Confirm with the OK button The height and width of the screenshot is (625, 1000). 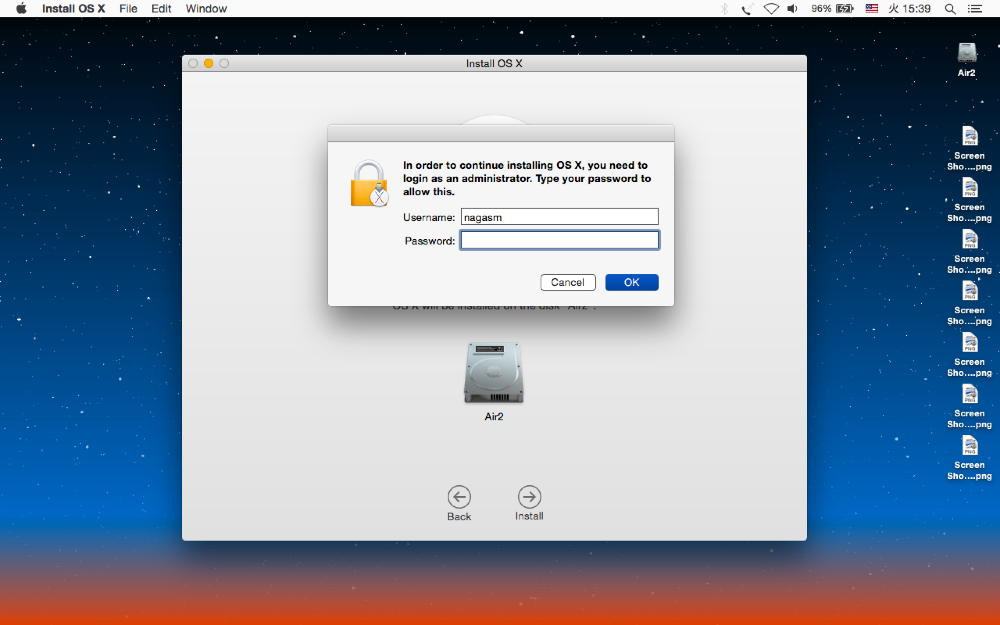[631, 282]
